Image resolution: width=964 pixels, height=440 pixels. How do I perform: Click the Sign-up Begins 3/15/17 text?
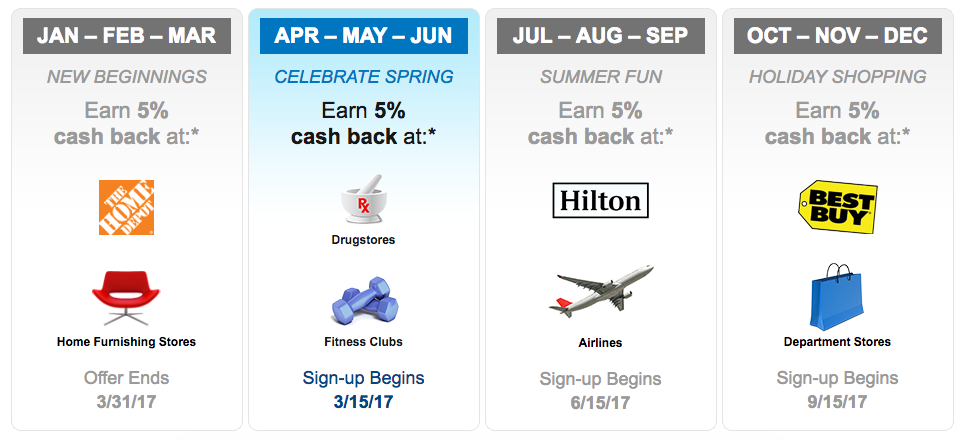(x=363, y=390)
